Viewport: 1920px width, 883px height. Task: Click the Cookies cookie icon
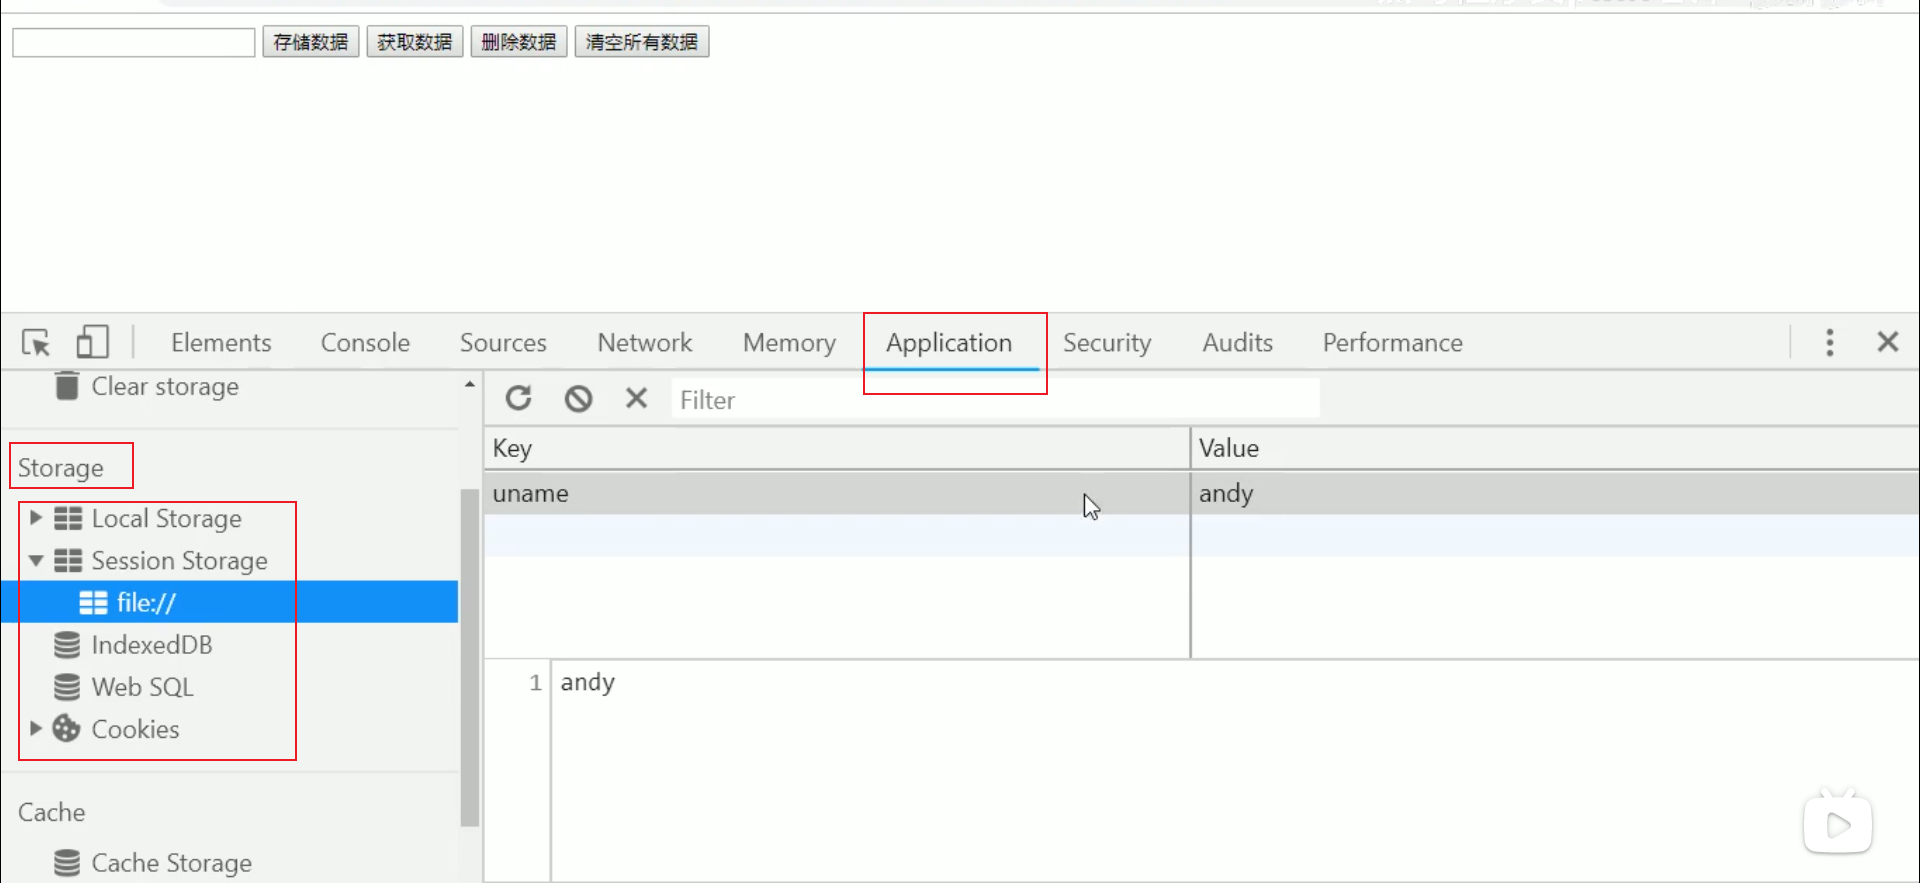(x=66, y=729)
